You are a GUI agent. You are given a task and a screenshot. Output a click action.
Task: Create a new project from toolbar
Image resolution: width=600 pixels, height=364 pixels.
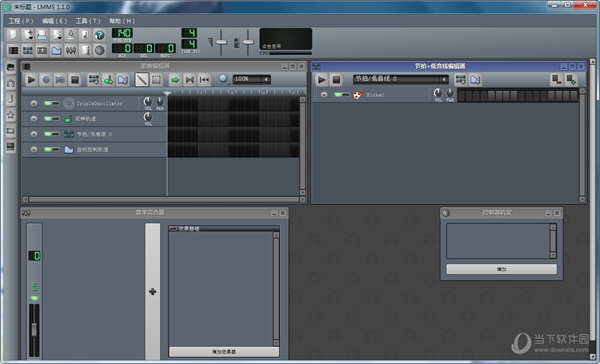point(13,35)
